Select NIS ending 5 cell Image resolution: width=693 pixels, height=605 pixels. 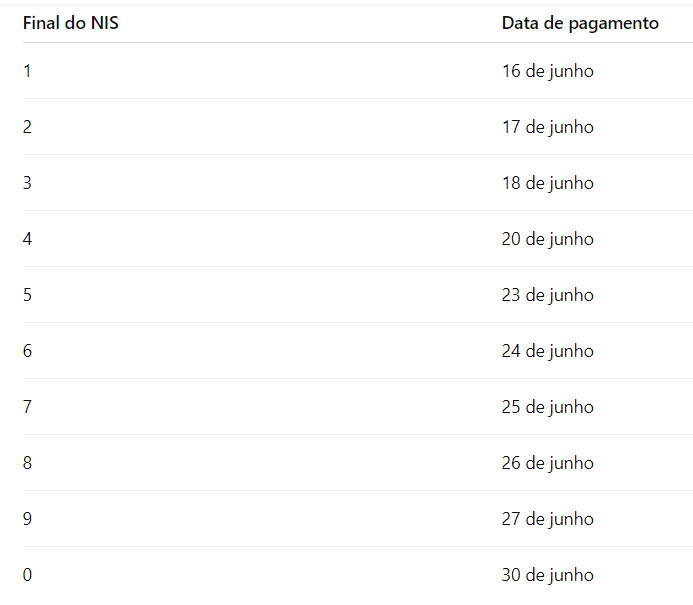pyautogui.click(x=27, y=295)
